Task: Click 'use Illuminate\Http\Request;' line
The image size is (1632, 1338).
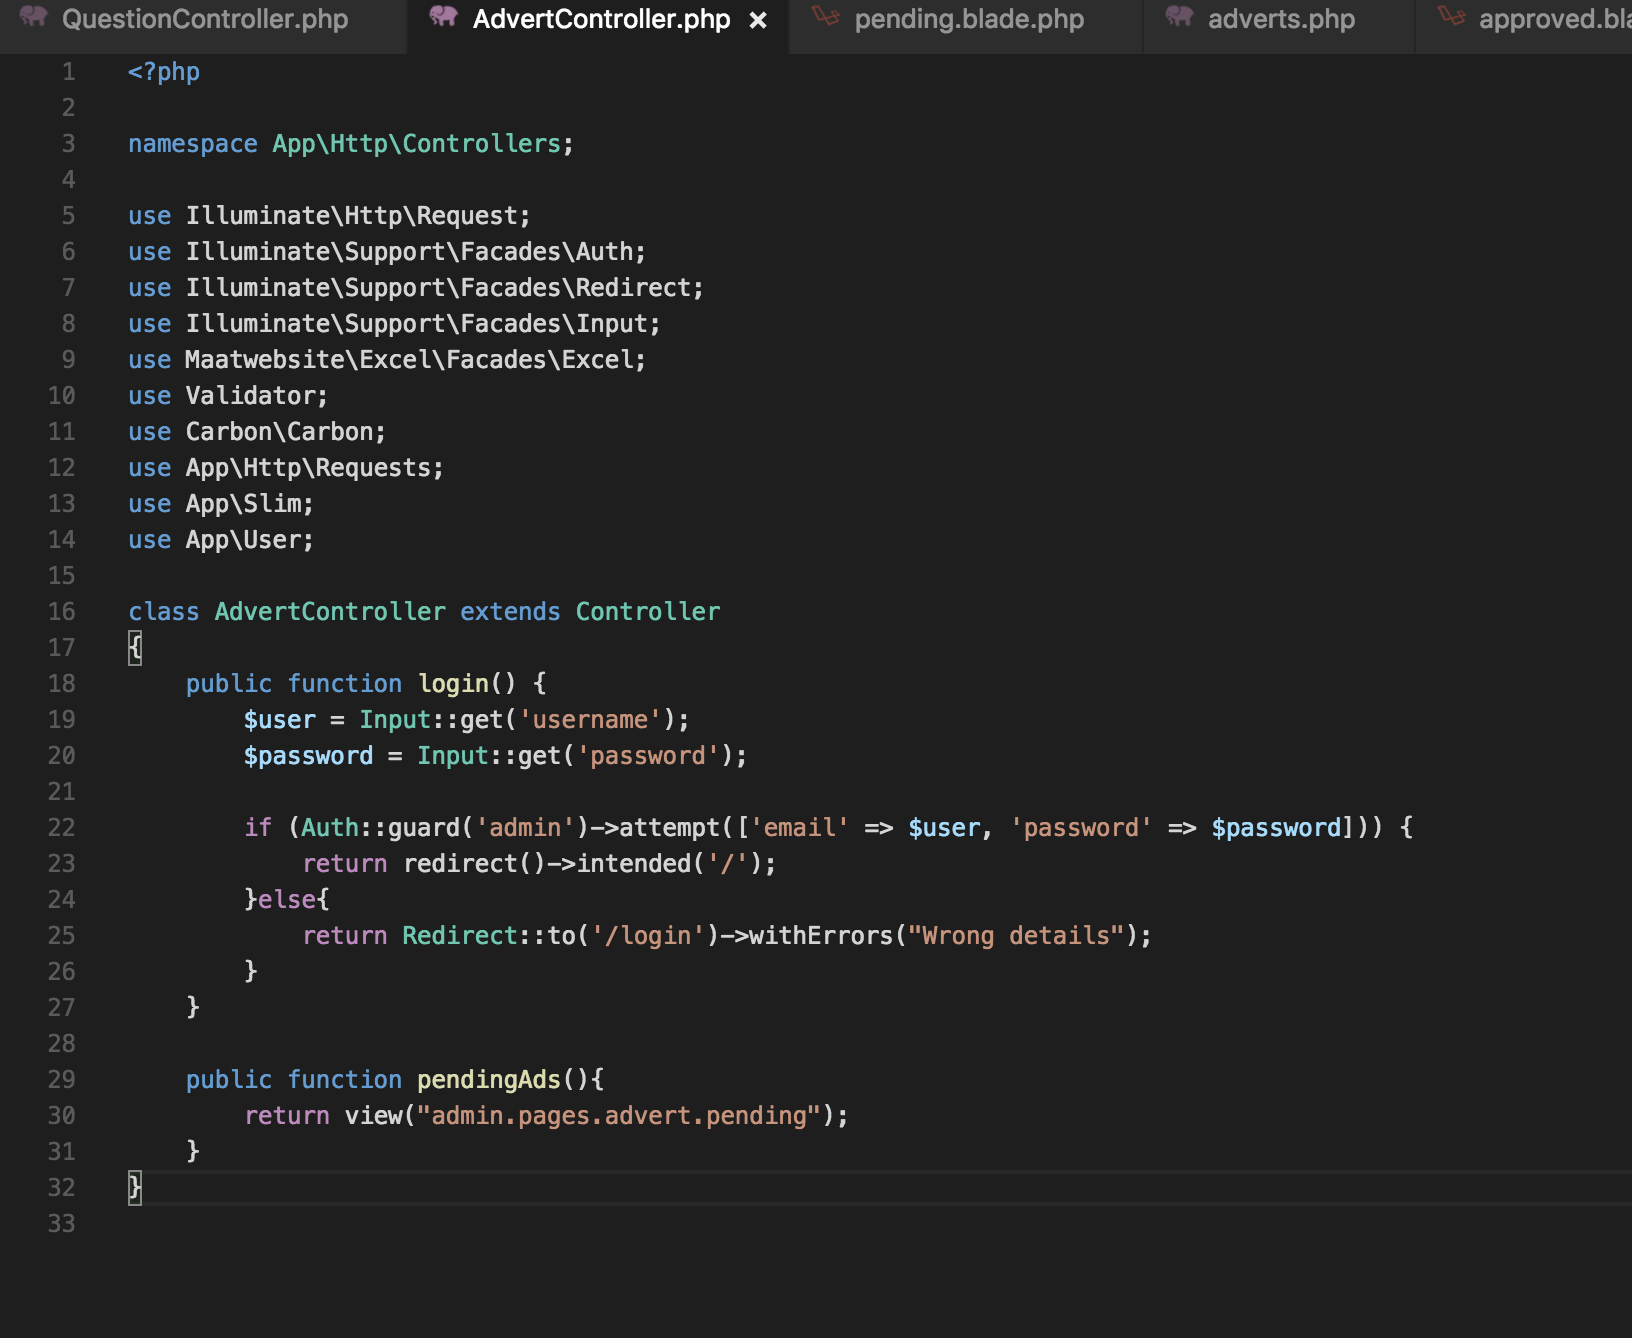Action: [x=329, y=216]
